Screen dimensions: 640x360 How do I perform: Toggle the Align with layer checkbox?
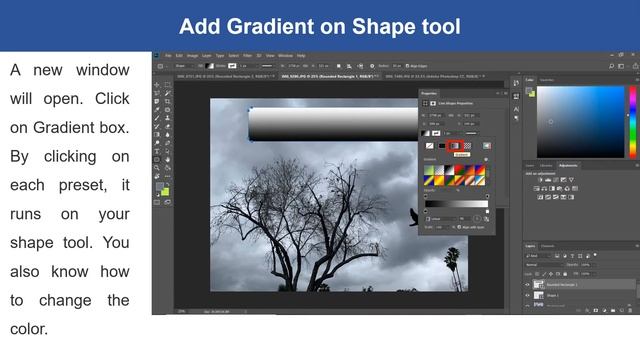459,227
